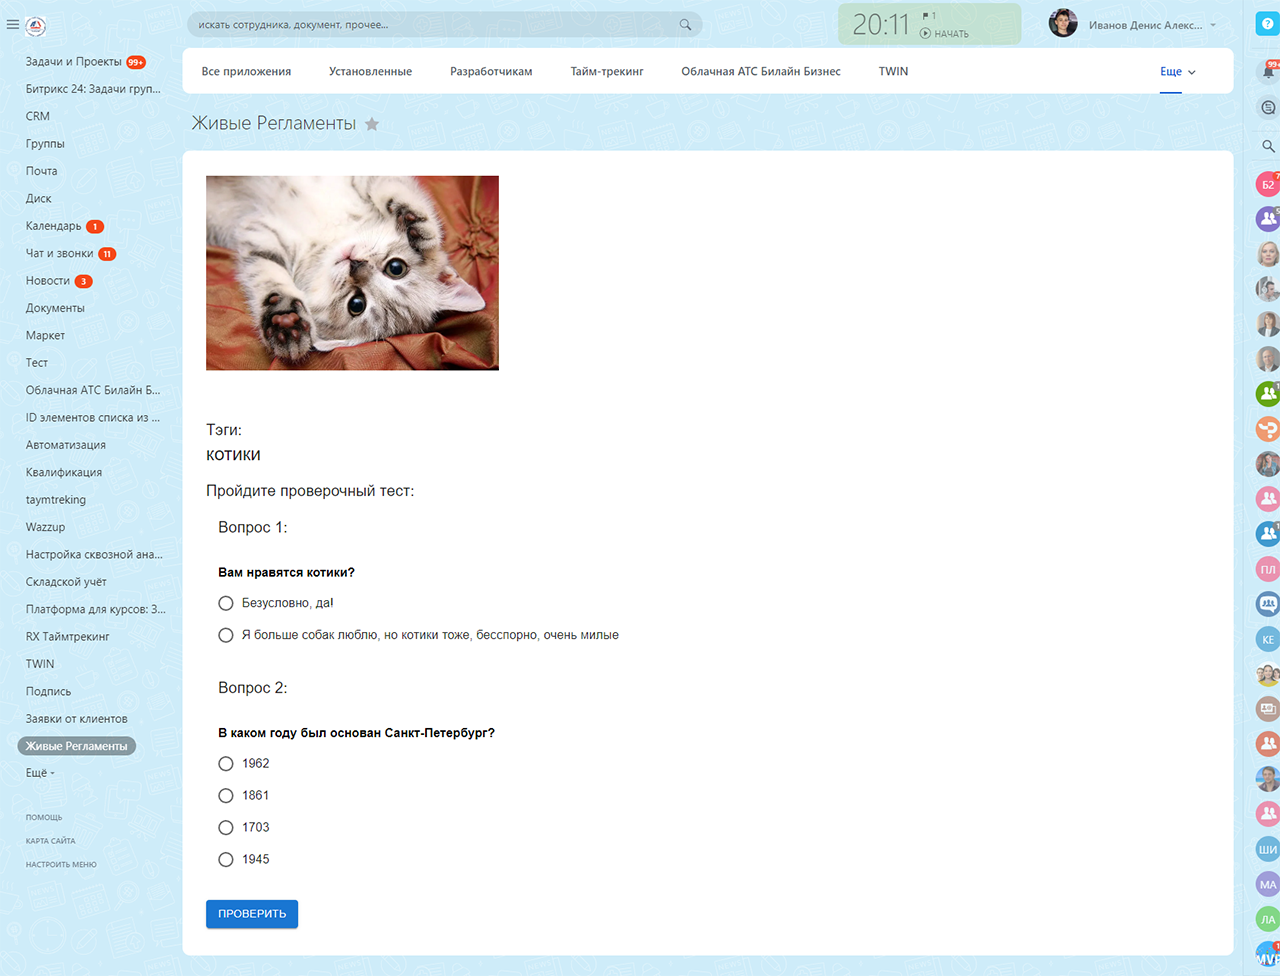Open the orange question bot chat icon

(1268, 429)
